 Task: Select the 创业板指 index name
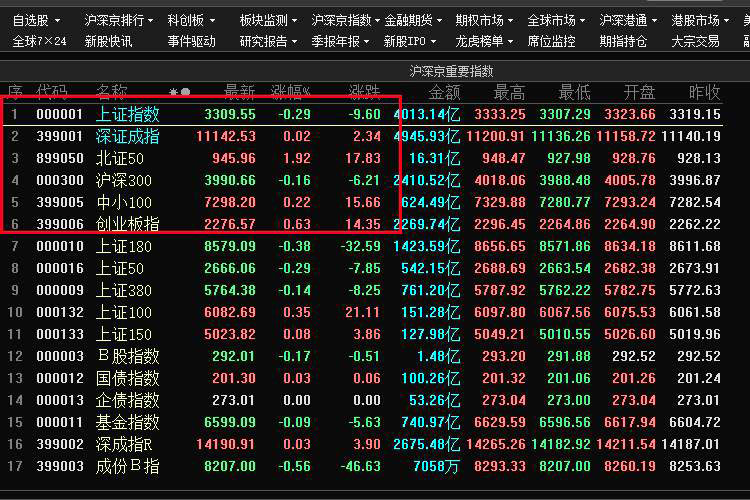point(127,224)
